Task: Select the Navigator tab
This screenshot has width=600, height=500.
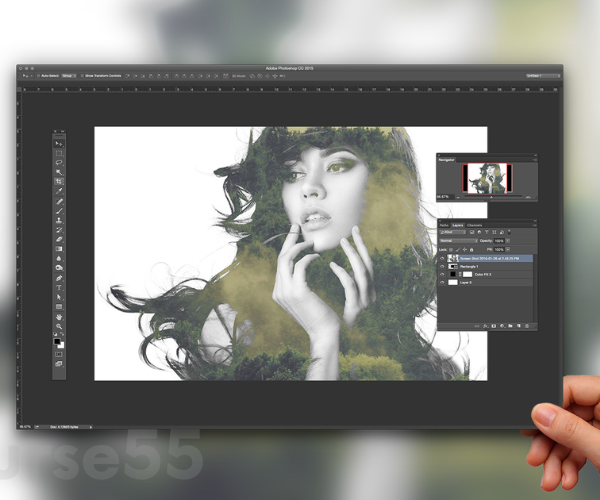Action: (446, 160)
